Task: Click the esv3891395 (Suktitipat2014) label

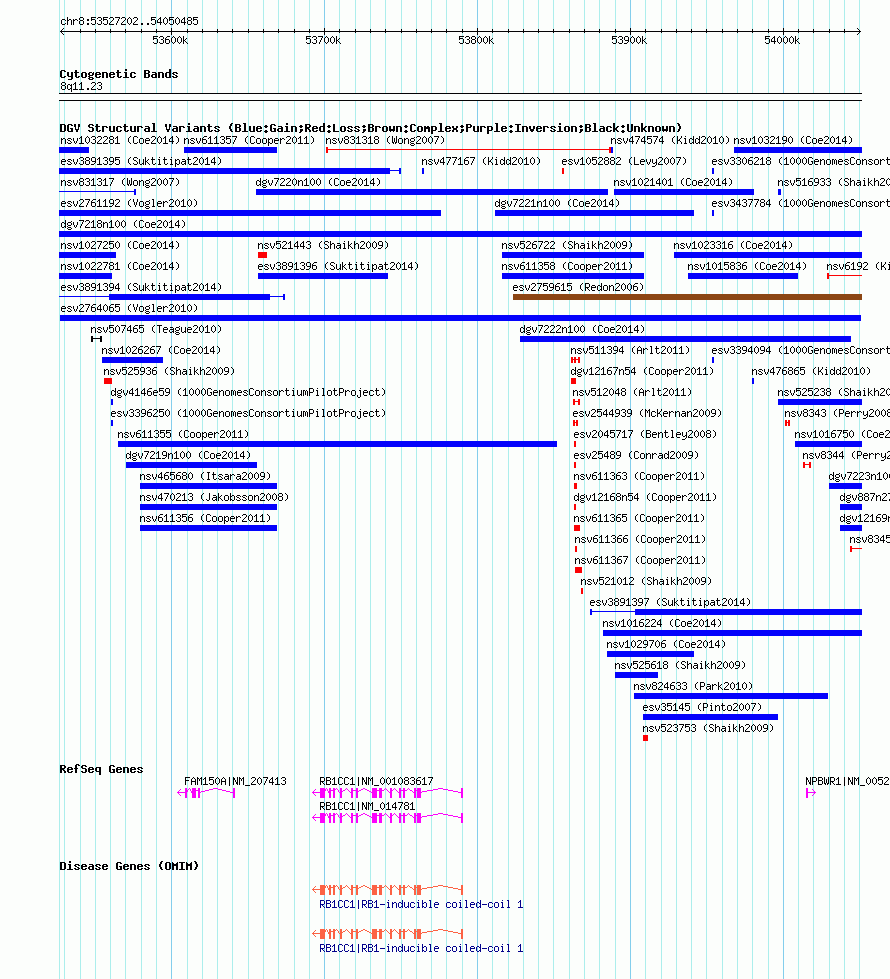Action: [x=141, y=161]
